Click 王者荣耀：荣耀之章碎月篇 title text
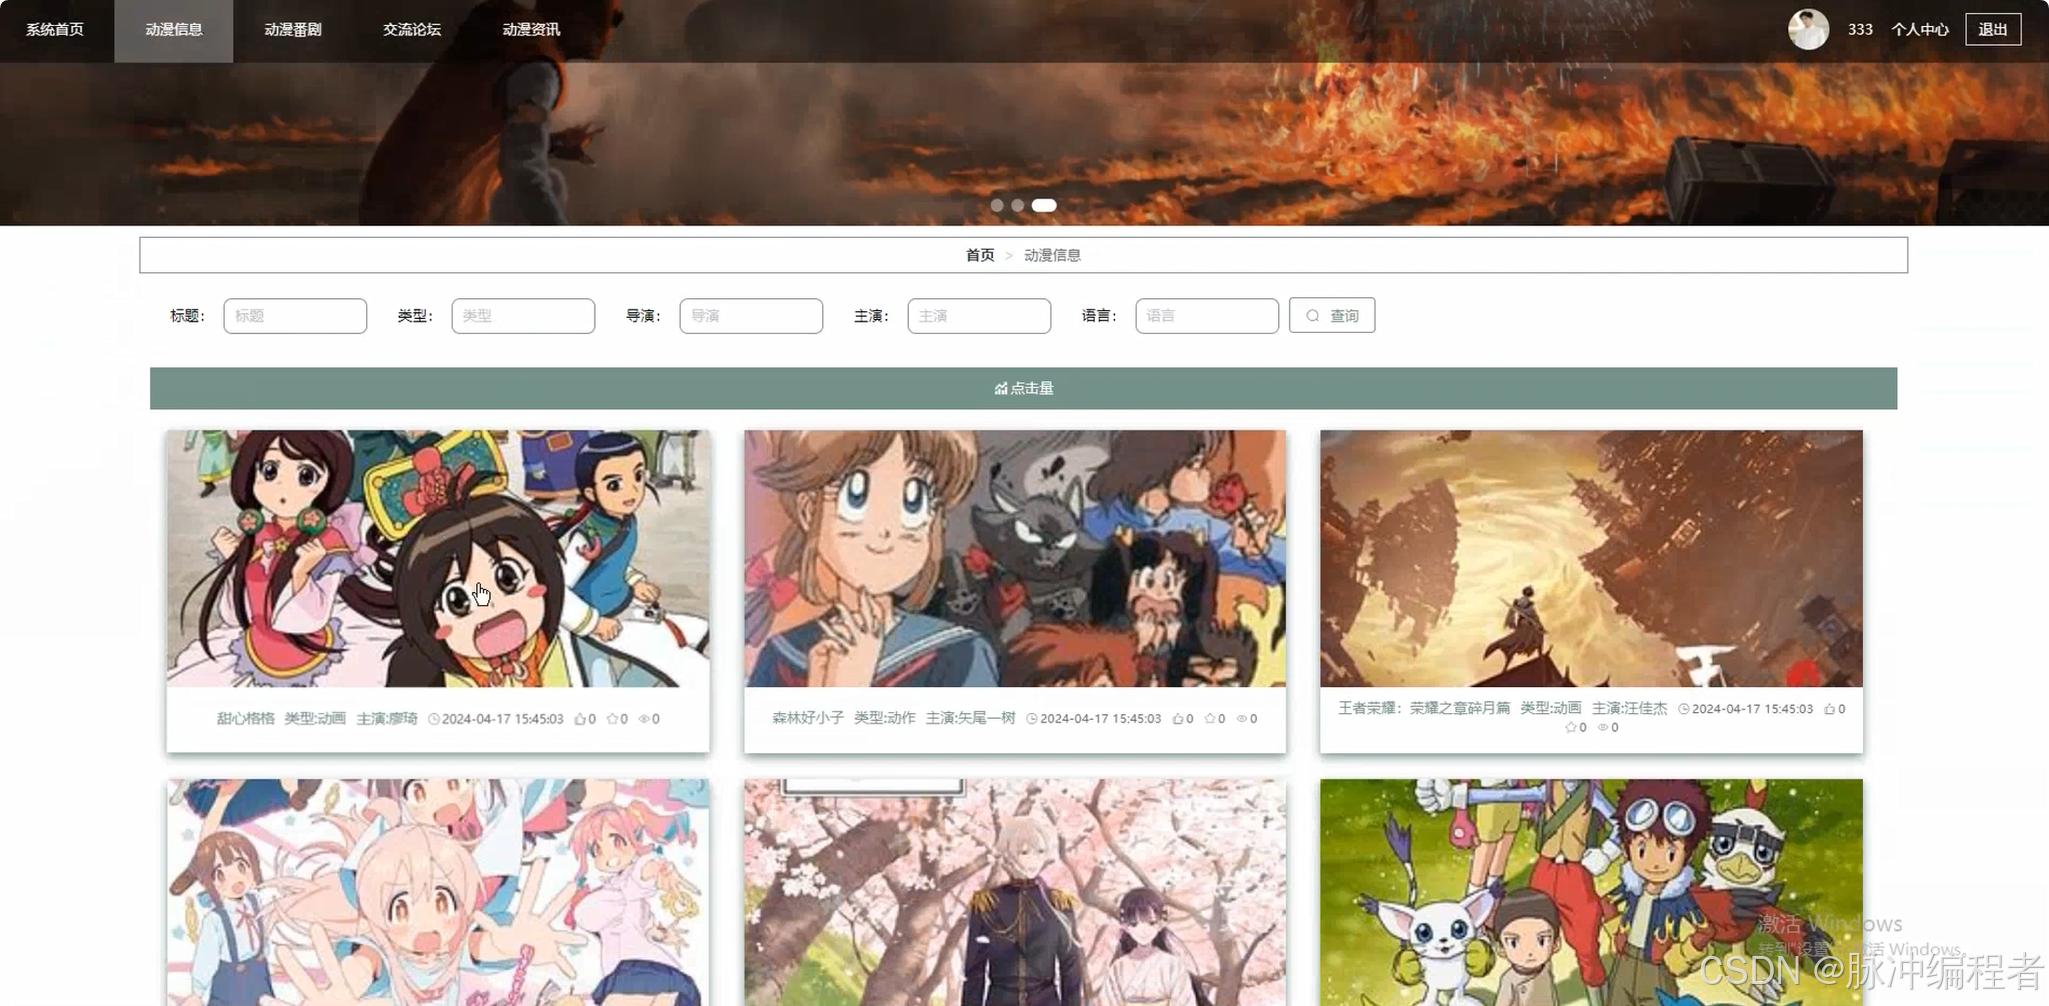 click(1424, 708)
